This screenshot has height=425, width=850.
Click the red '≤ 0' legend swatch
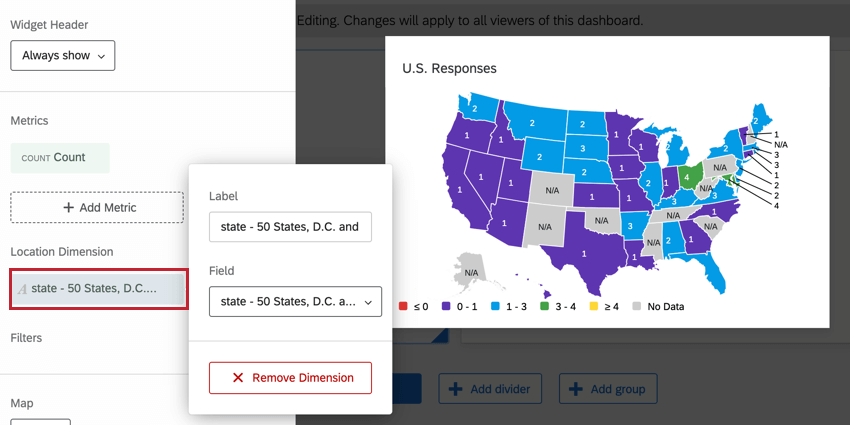click(404, 306)
